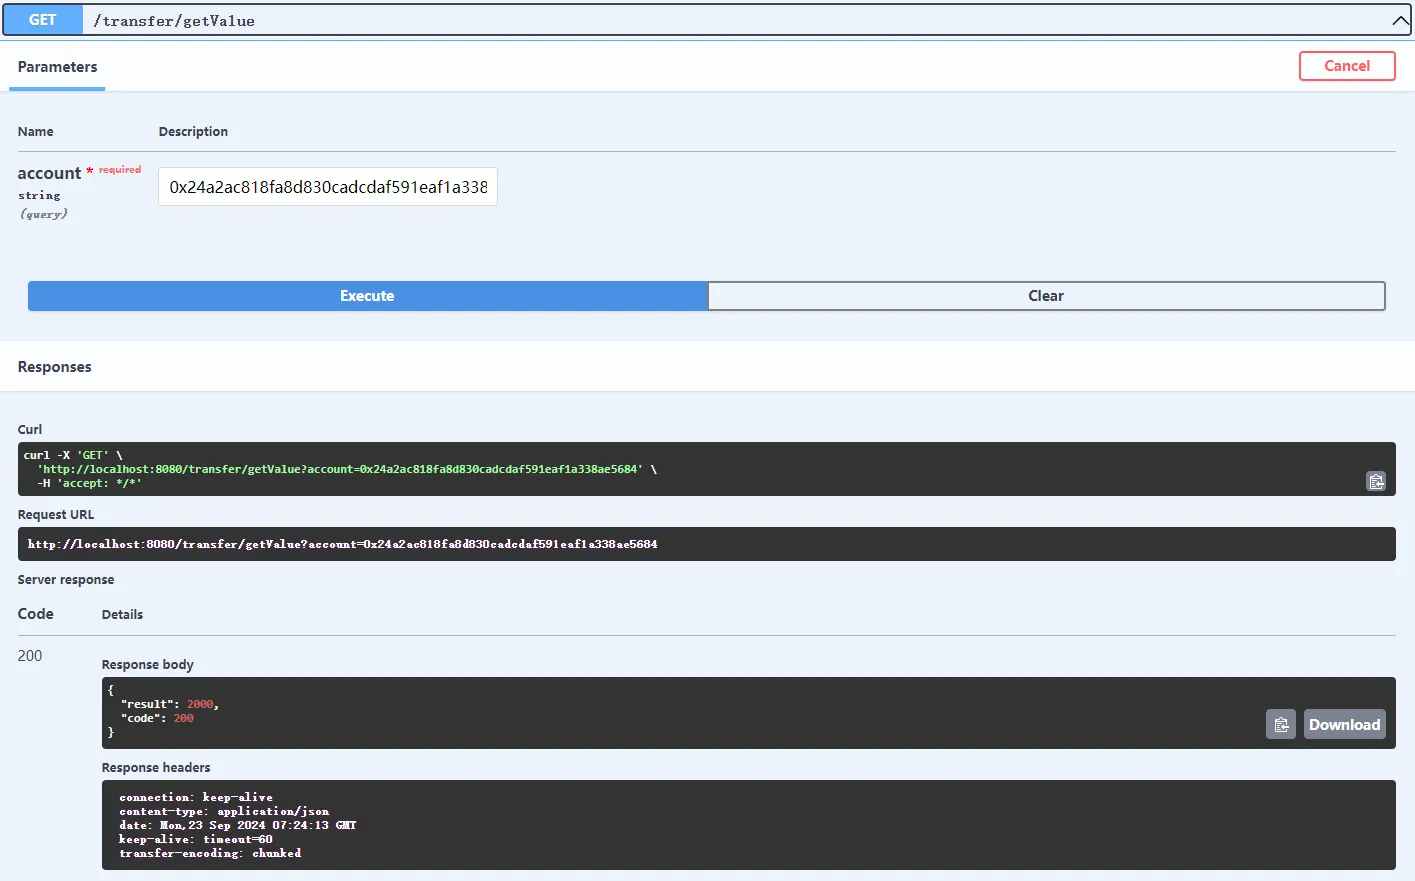1415x881 pixels.
Task: Copy the response body to clipboard
Action: coord(1280,724)
